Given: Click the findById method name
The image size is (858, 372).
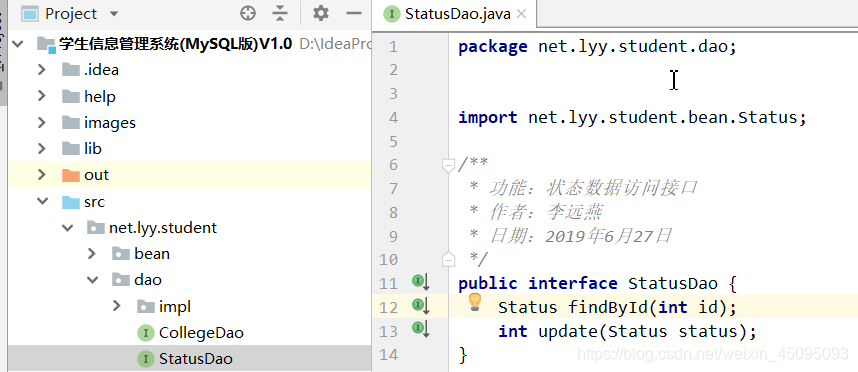Looking at the screenshot, I should point(608,307).
